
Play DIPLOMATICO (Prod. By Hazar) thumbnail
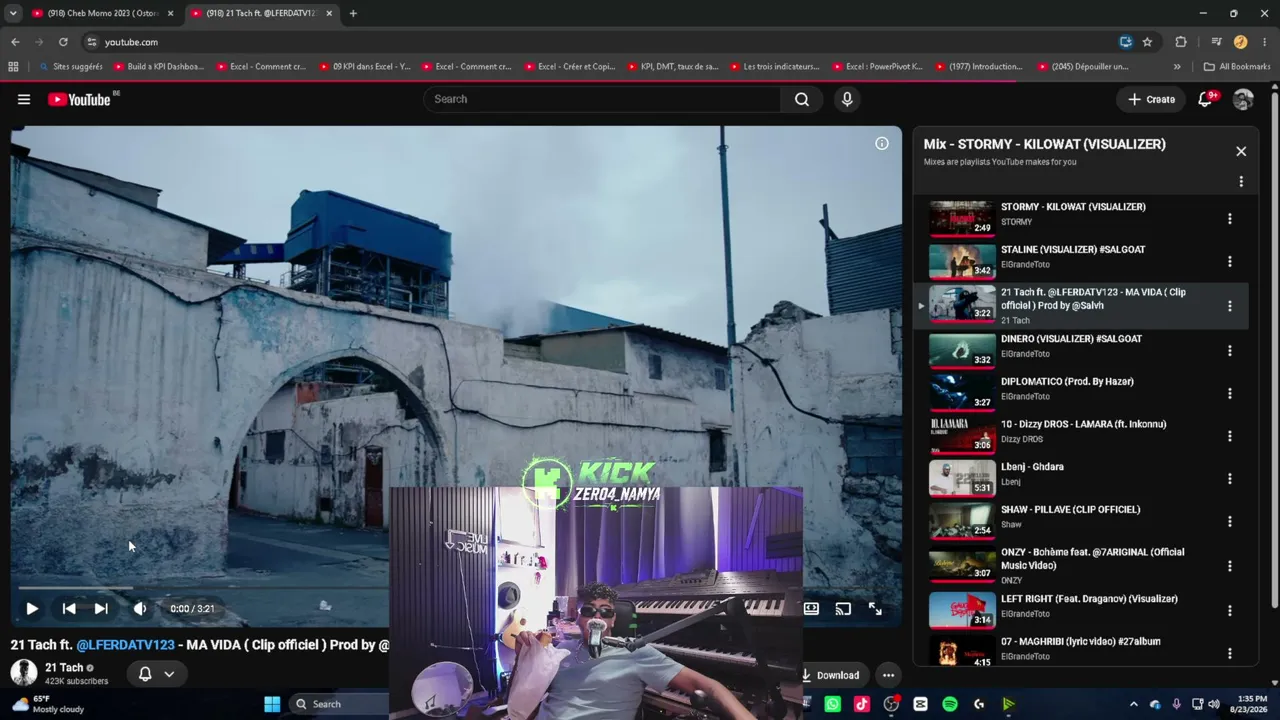pos(962,394)
